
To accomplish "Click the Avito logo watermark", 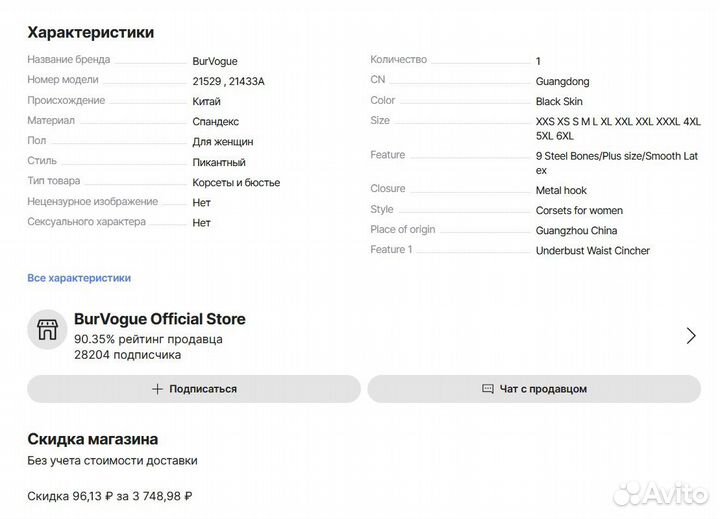I will click(659, 492).
